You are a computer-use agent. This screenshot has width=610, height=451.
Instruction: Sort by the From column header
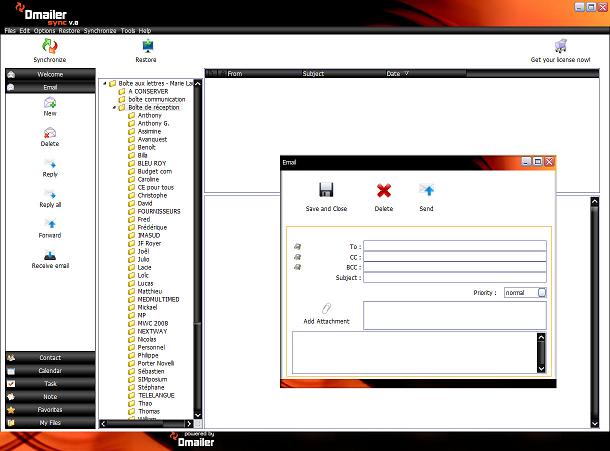tap(235, 74)
